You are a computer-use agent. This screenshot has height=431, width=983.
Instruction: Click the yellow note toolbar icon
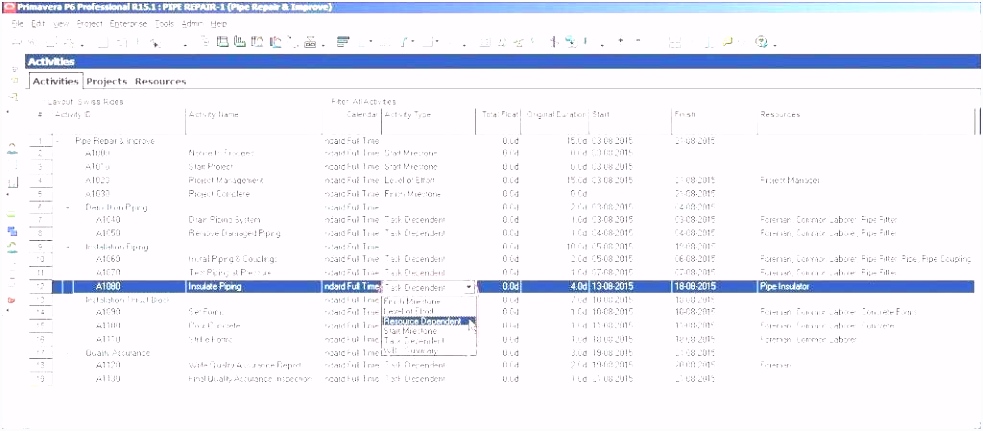pyautogui.click(x=728, y=42)
